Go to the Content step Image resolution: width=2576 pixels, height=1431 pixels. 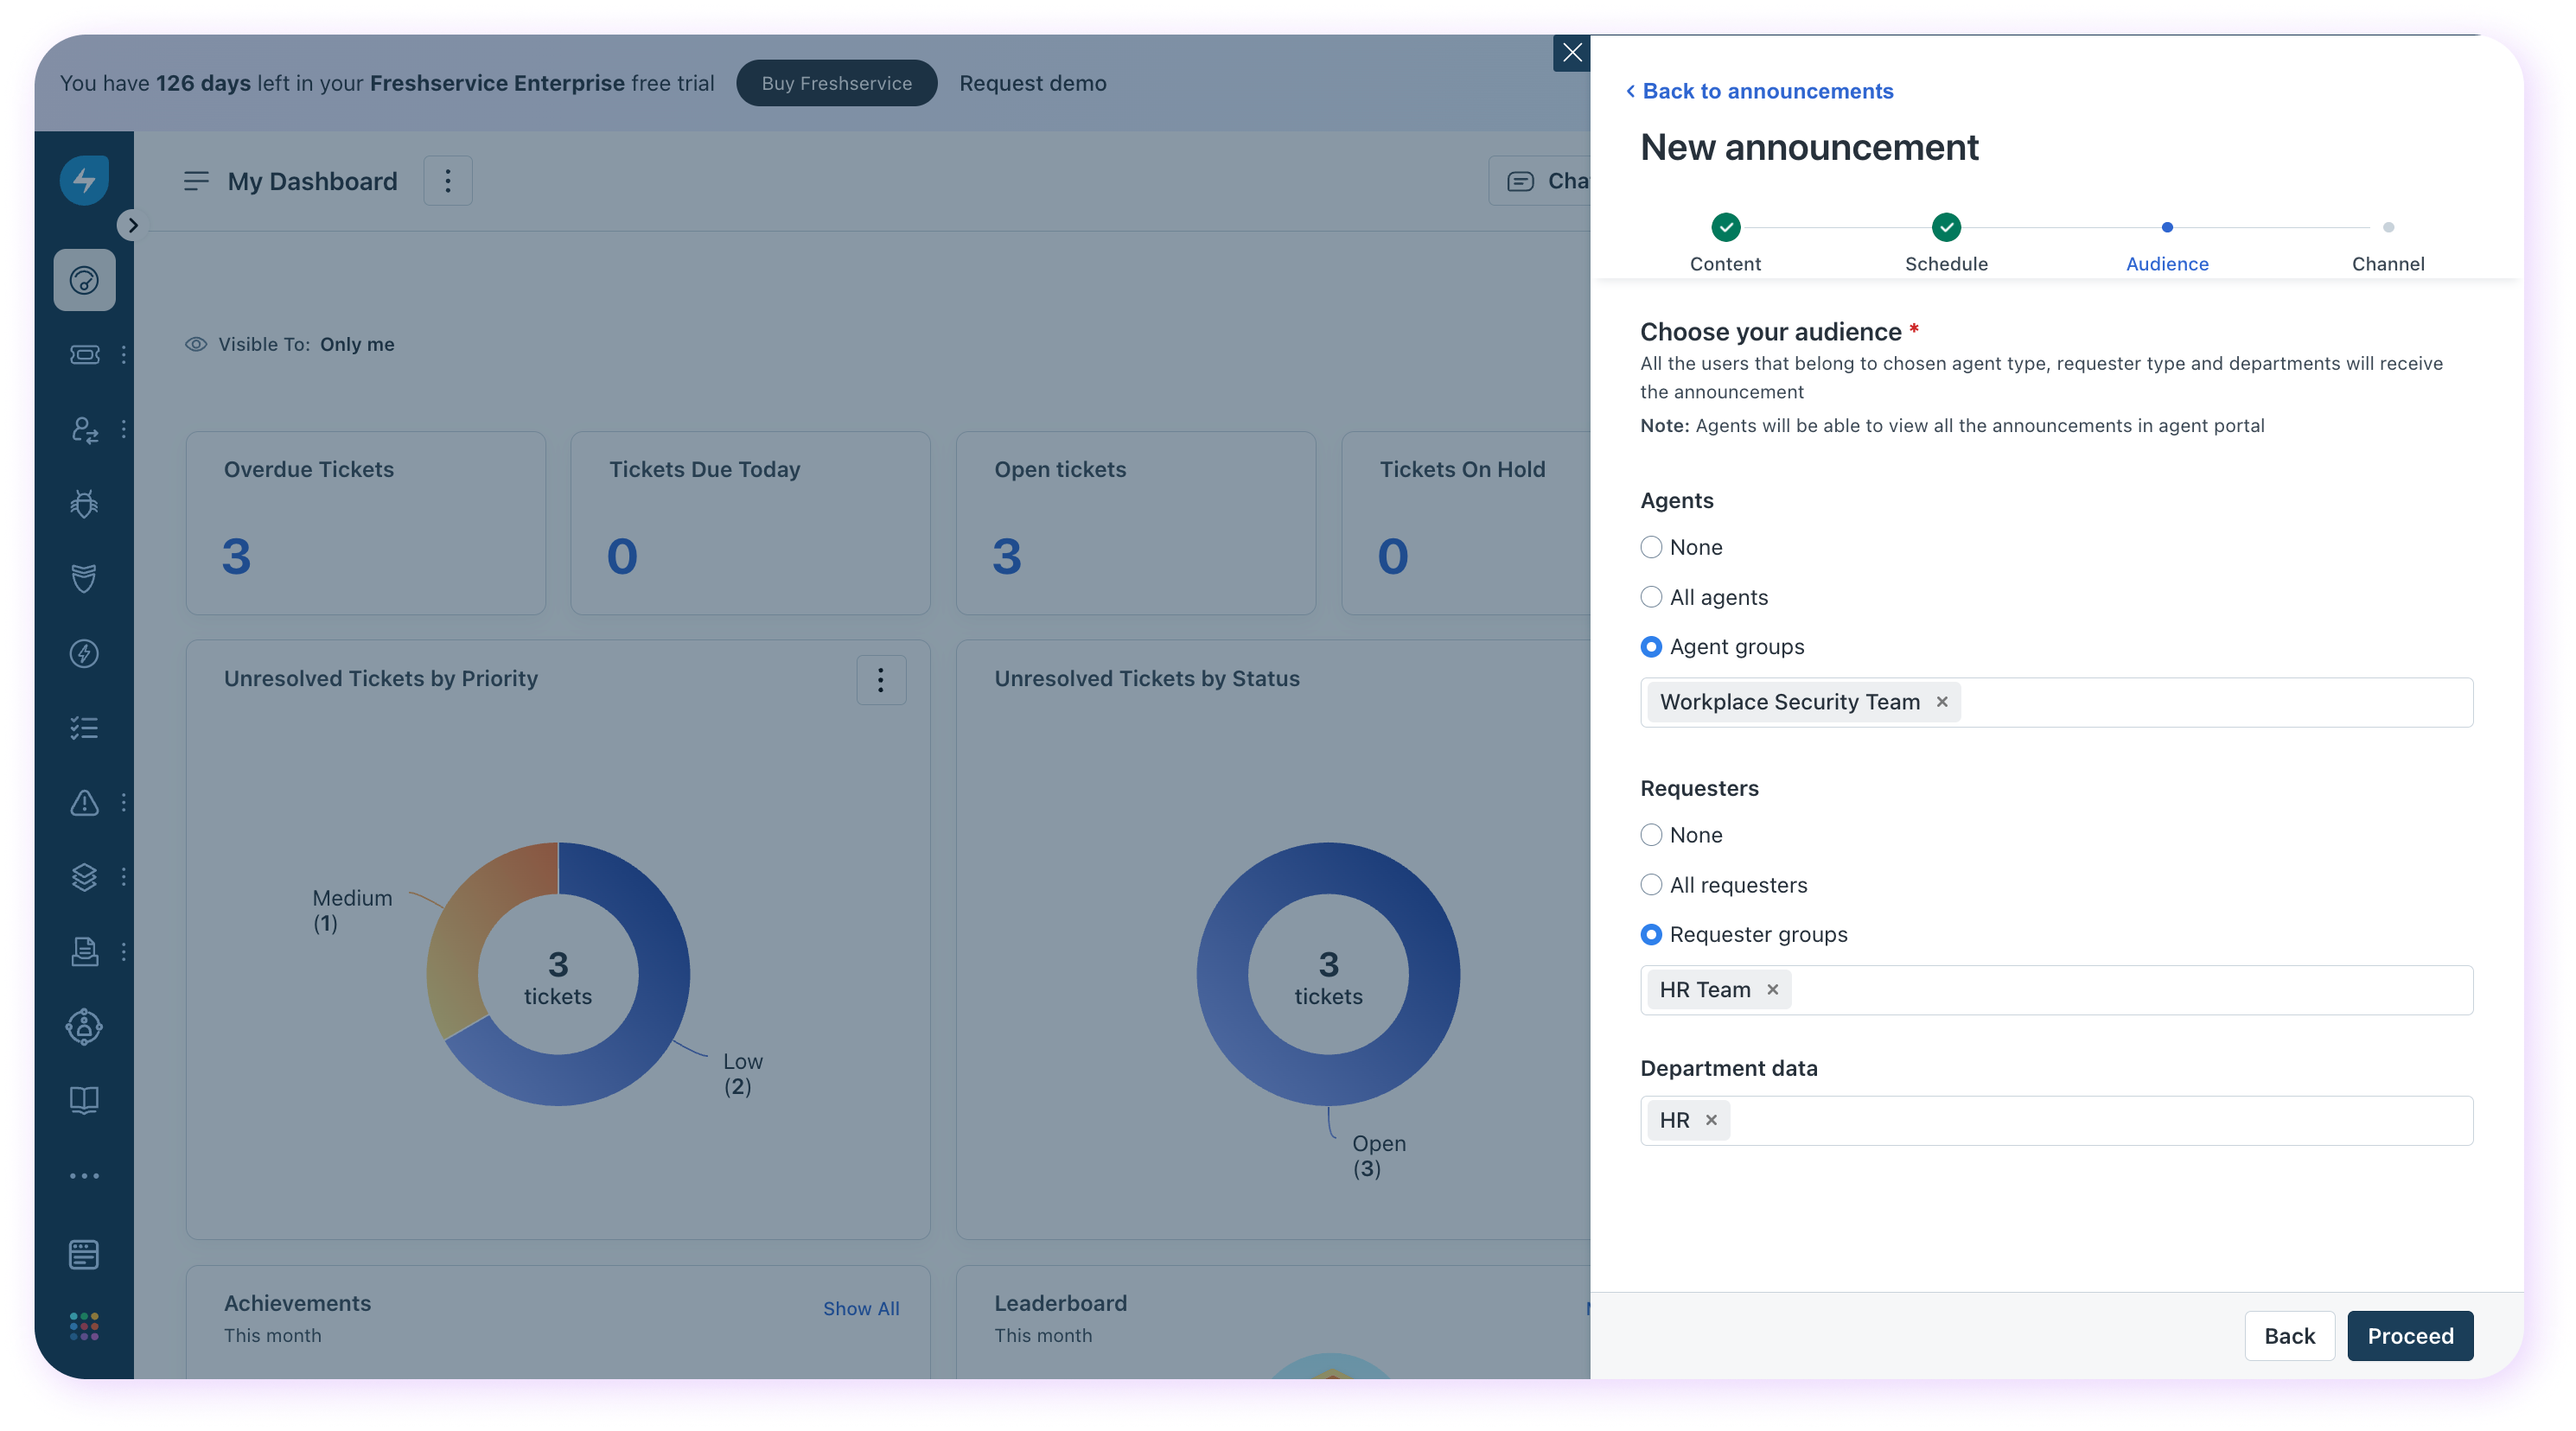tap(1725, 228)
